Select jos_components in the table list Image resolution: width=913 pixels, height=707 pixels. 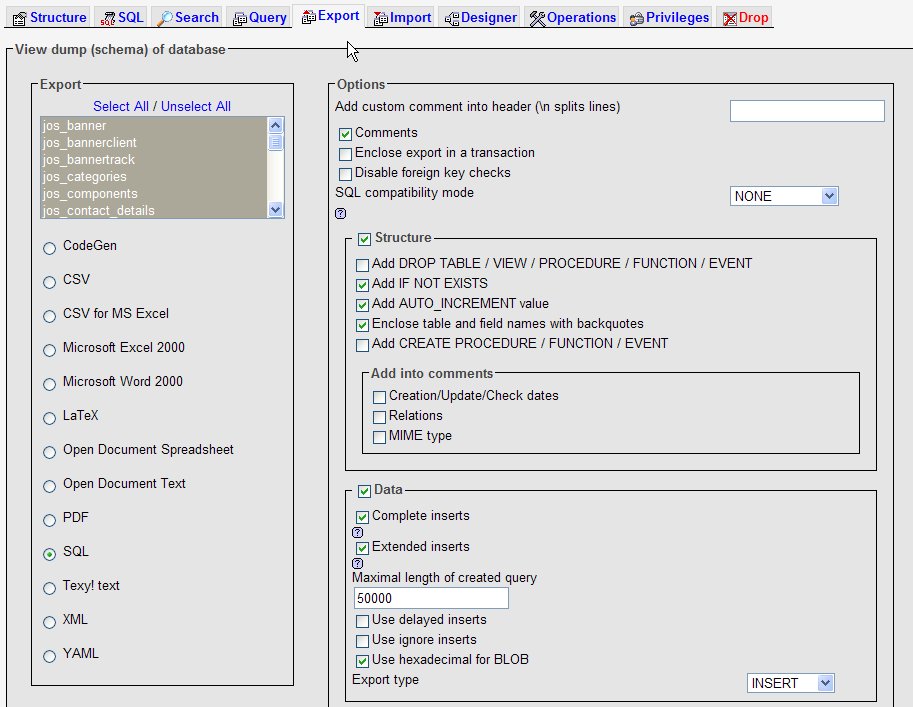click(x=154, y=193)
